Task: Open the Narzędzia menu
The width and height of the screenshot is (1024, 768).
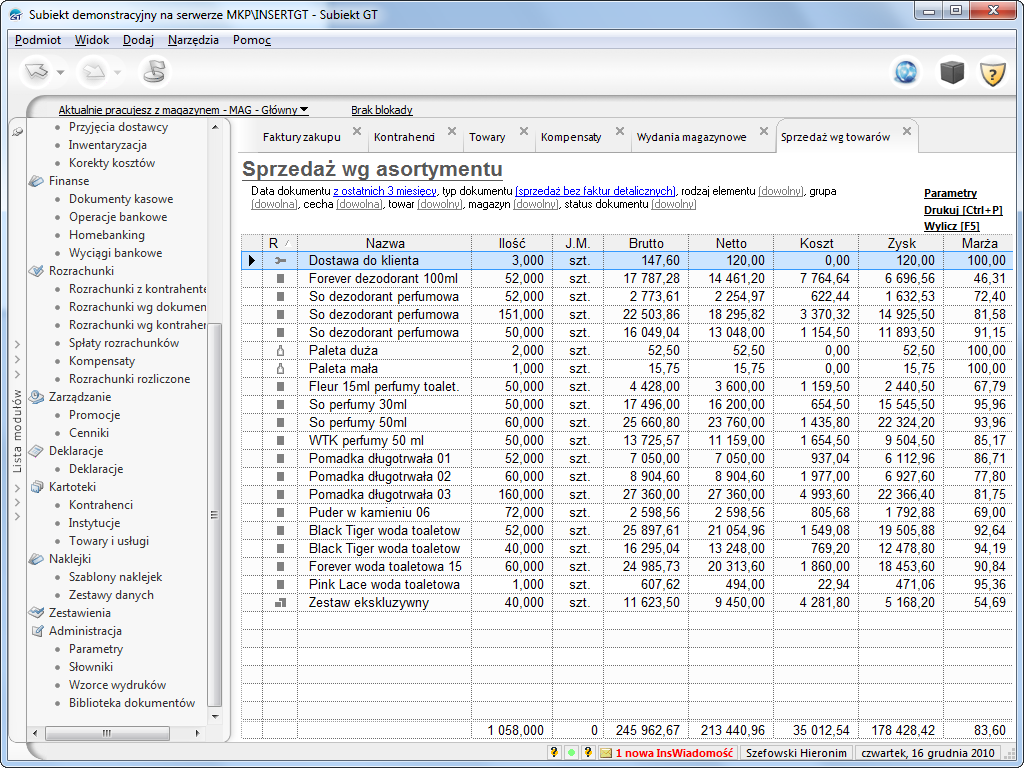Action: (193, 40)
